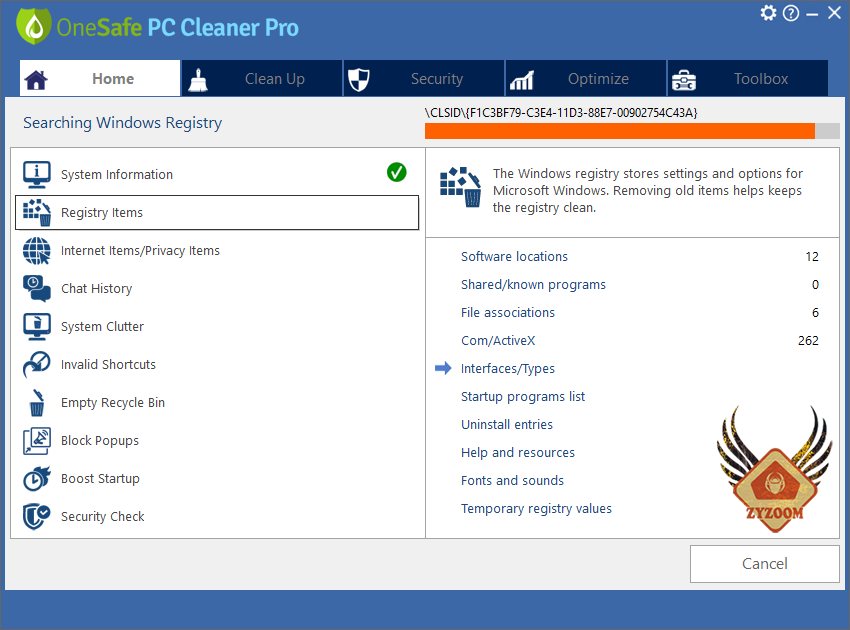The image size is (850, 630).
Task: Click the System Clutter monitor icon
Action: tap(37, 326)
